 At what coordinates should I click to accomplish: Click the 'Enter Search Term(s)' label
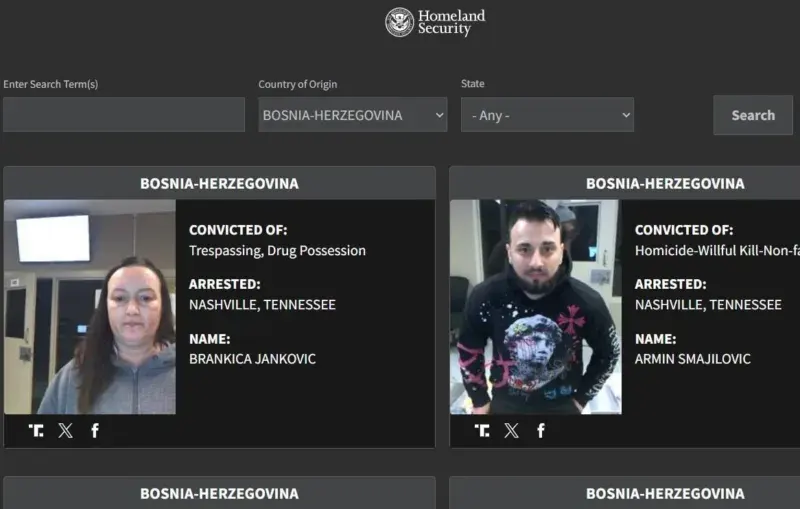pos(51,84)
